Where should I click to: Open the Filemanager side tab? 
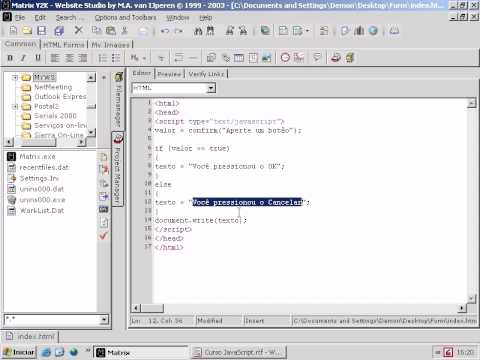(118, 100)
